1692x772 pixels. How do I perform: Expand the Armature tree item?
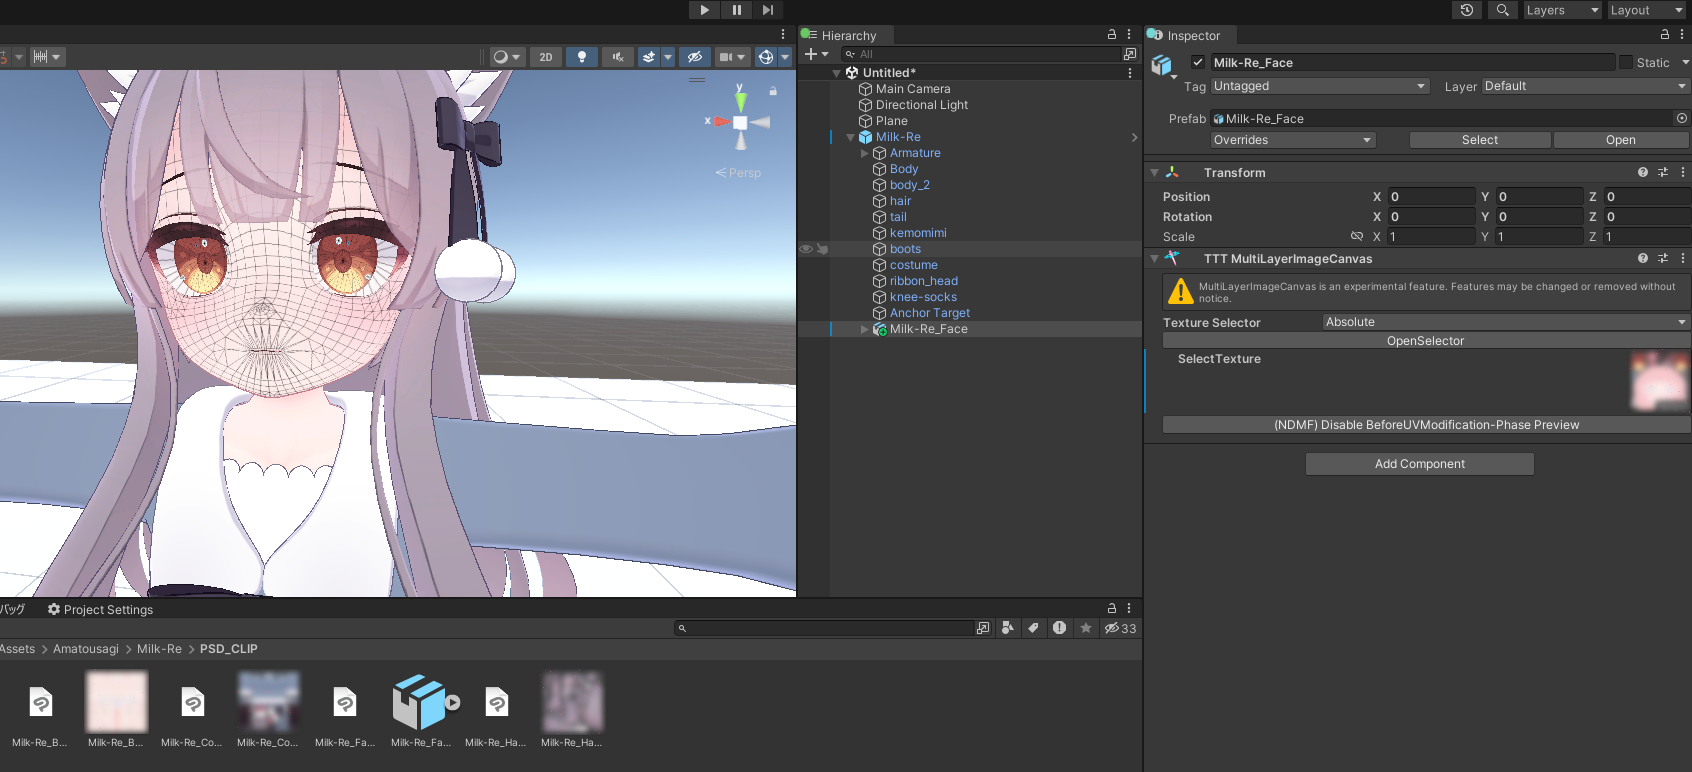pyautogui.click(x=865, y=153)
